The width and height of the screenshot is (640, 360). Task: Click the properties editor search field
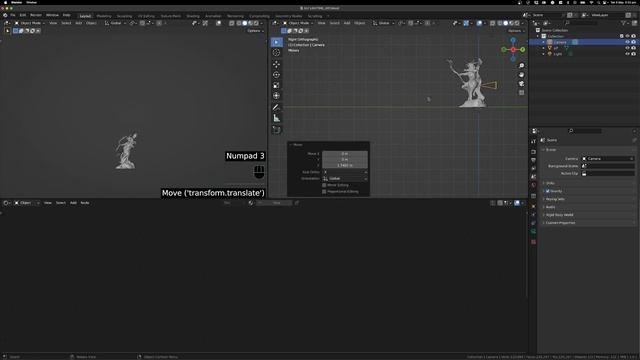coord(584,131)
